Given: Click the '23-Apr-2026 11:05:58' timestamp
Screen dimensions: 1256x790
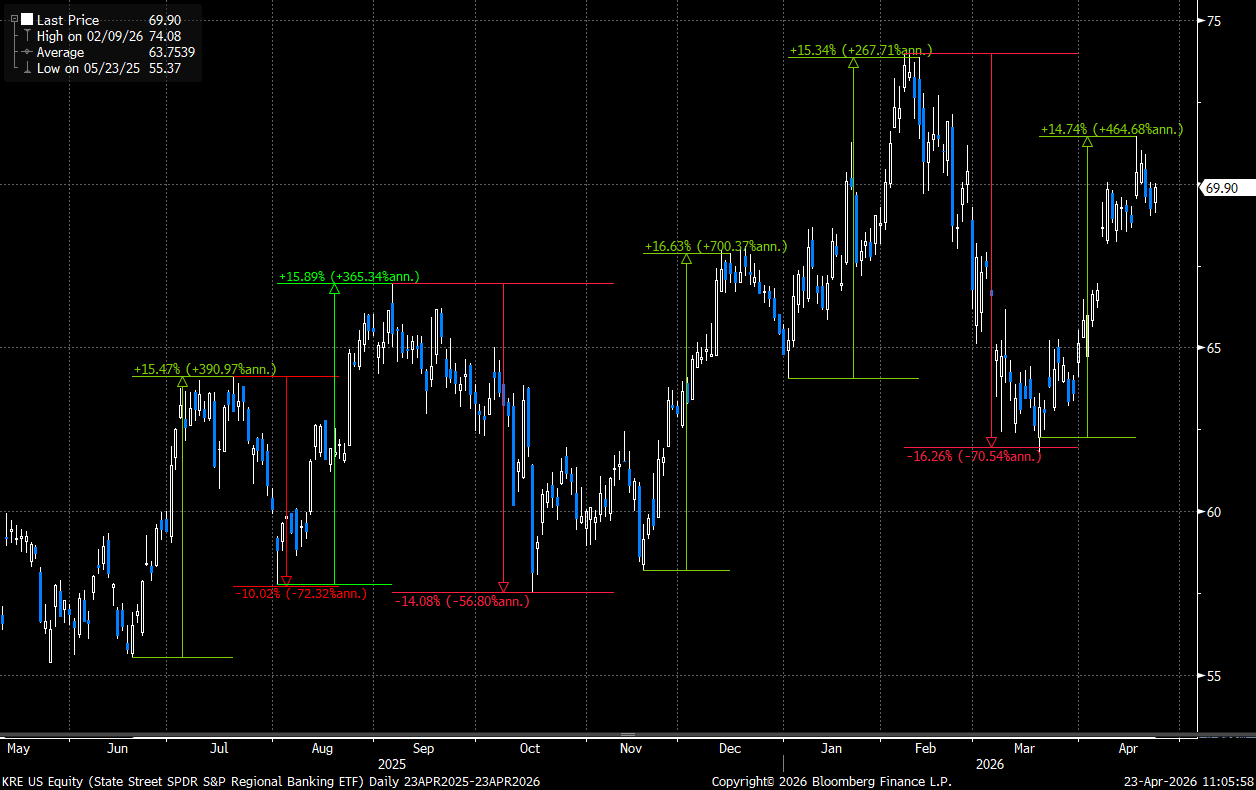Looking at the screenshot, I should point(1188,781).
